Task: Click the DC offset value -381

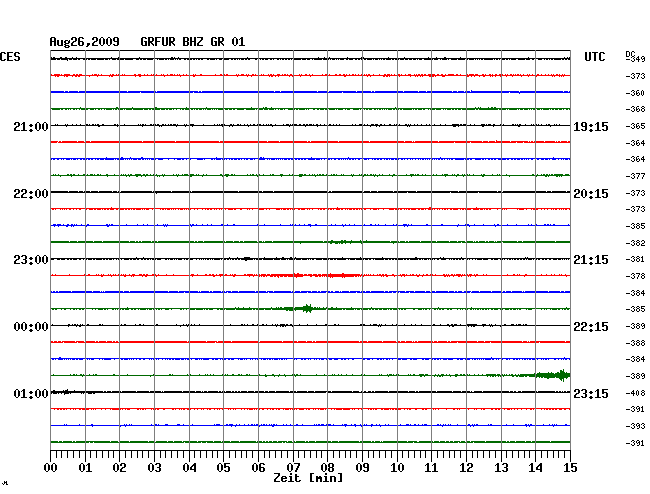Action: [635, 259]
